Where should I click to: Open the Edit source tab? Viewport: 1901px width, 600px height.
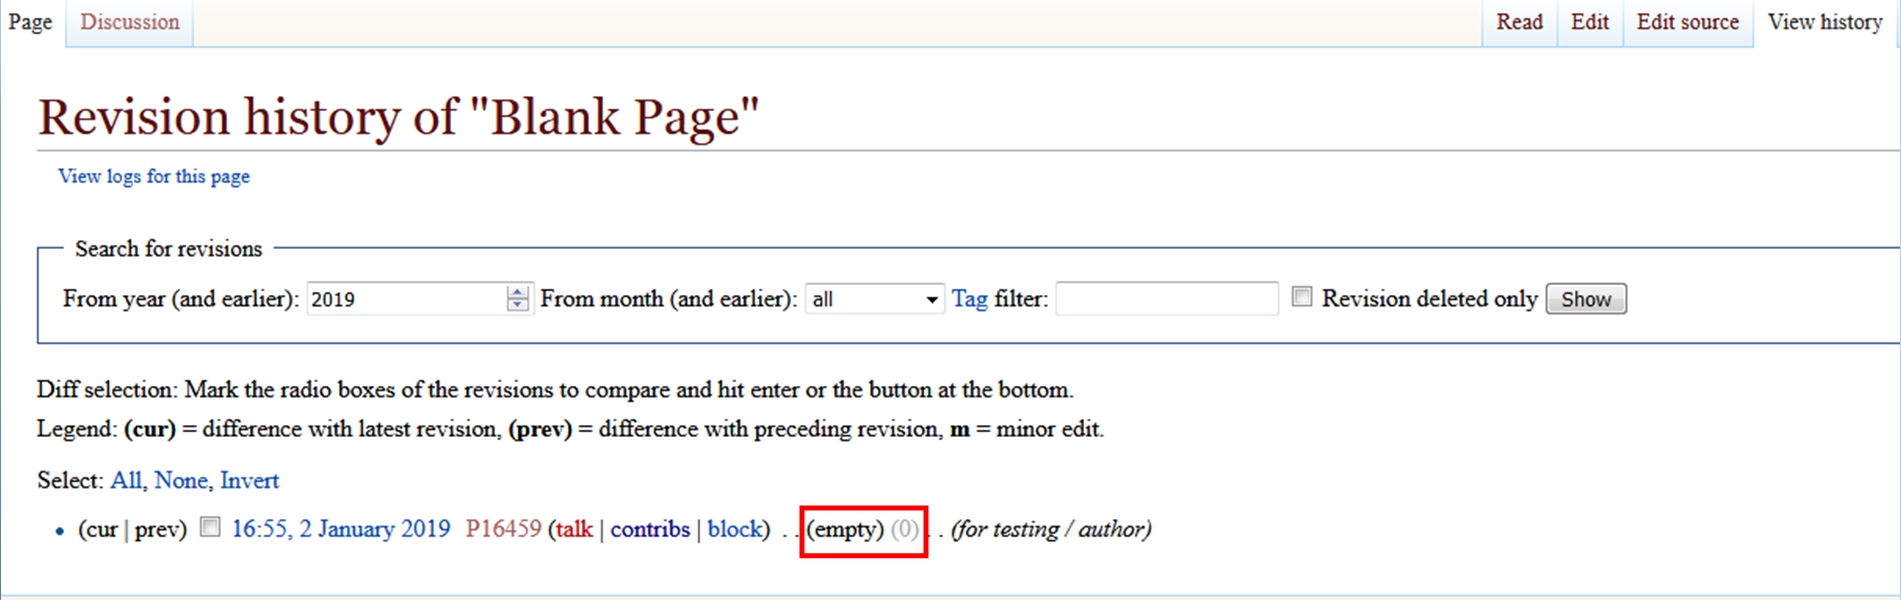pos(1687,22)
